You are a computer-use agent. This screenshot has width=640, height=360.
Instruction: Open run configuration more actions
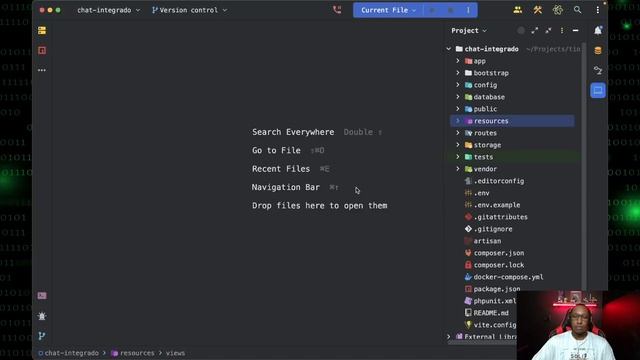coord(468,10)
